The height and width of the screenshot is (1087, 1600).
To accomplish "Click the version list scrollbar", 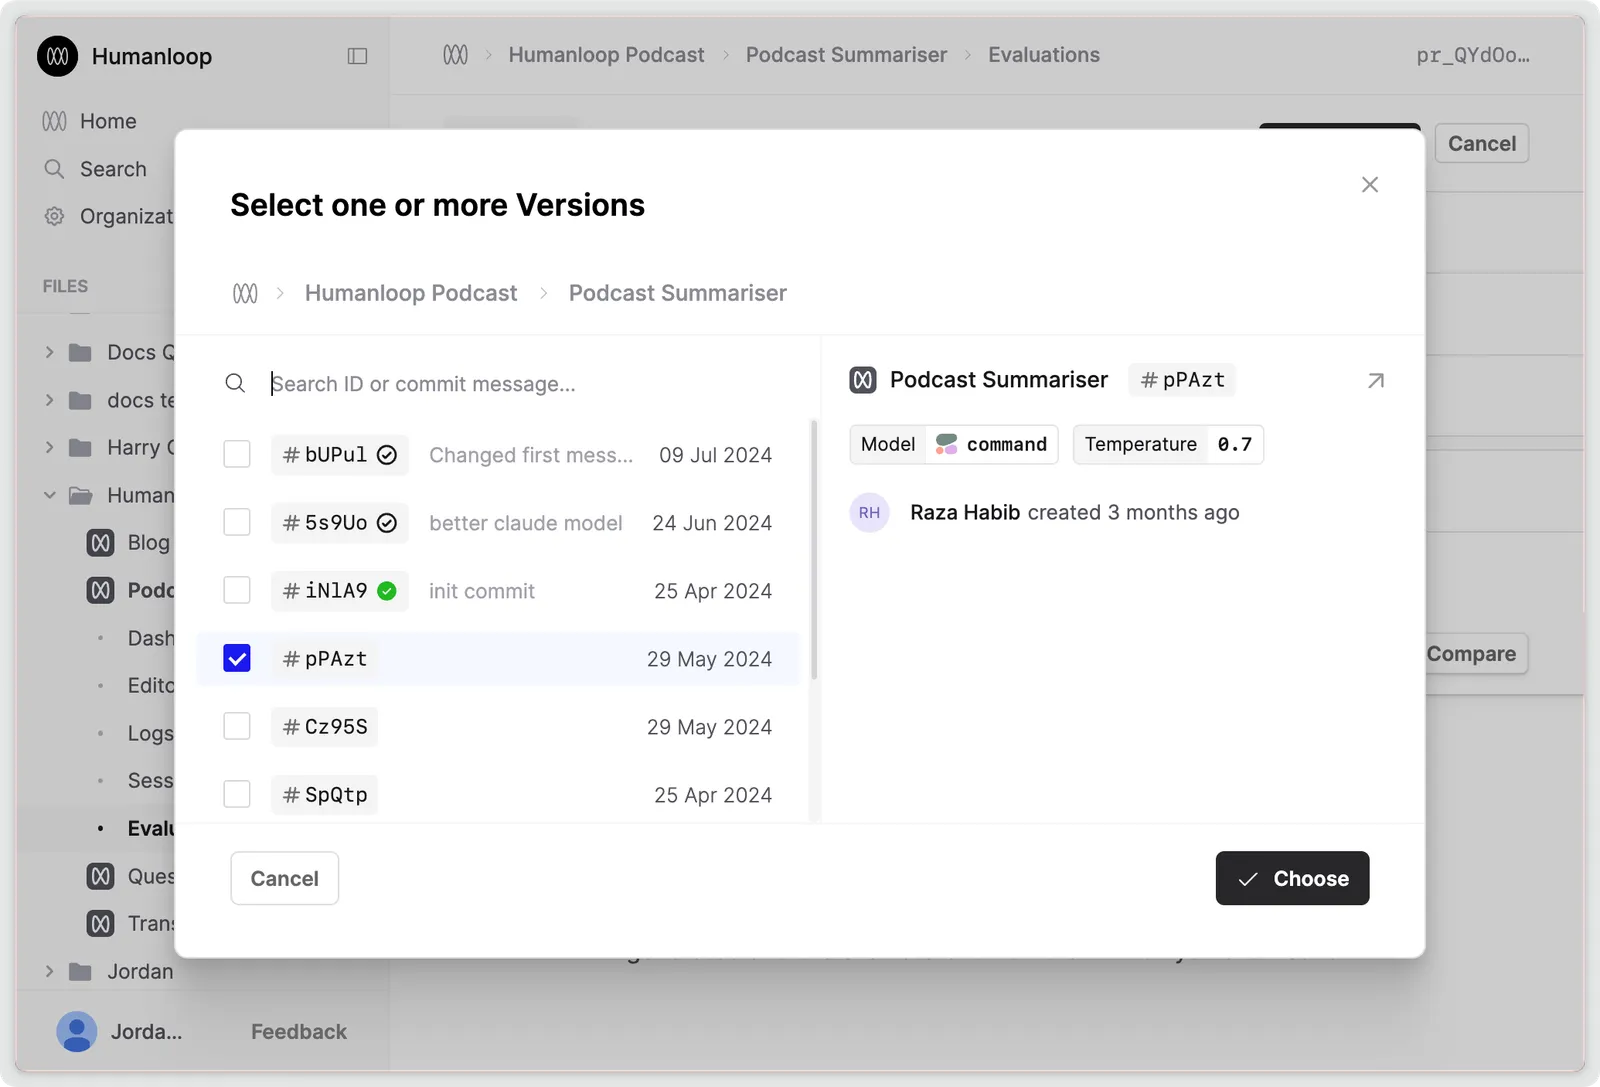I will 814,550.
